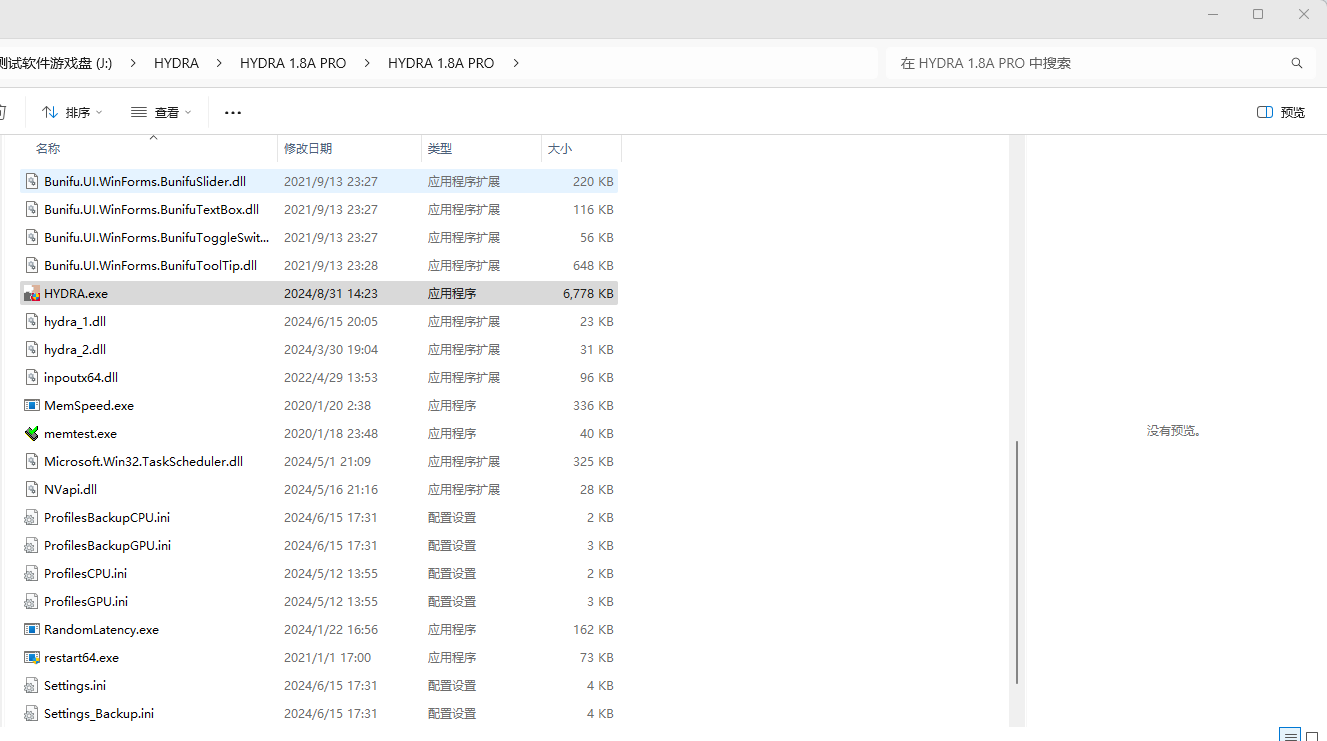Screen dimensions: 1327x741
Task: Sort by the 大小 column header
Action: (560, 148)
